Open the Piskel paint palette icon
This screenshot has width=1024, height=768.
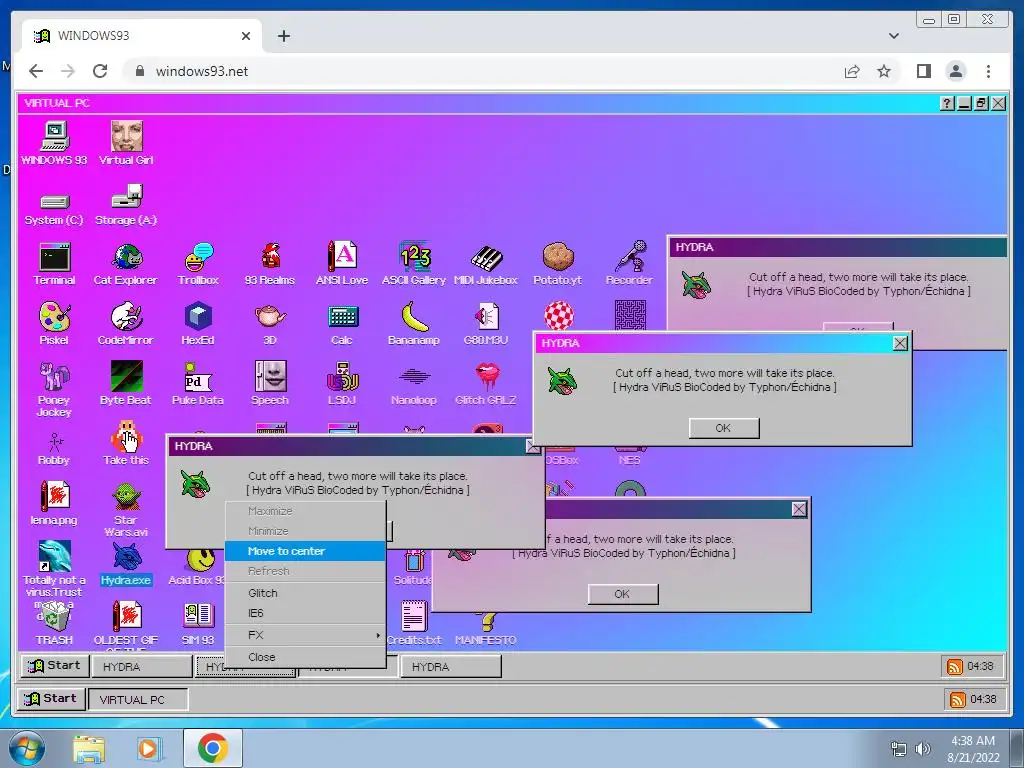(x=54, y=325)
